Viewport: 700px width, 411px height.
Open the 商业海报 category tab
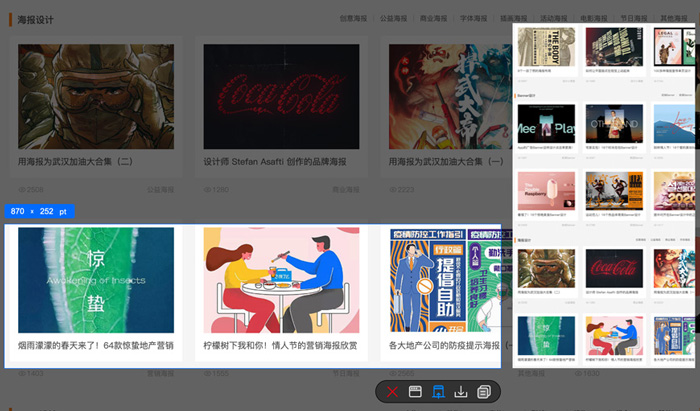pyautogui.click(x=433, y=18)
